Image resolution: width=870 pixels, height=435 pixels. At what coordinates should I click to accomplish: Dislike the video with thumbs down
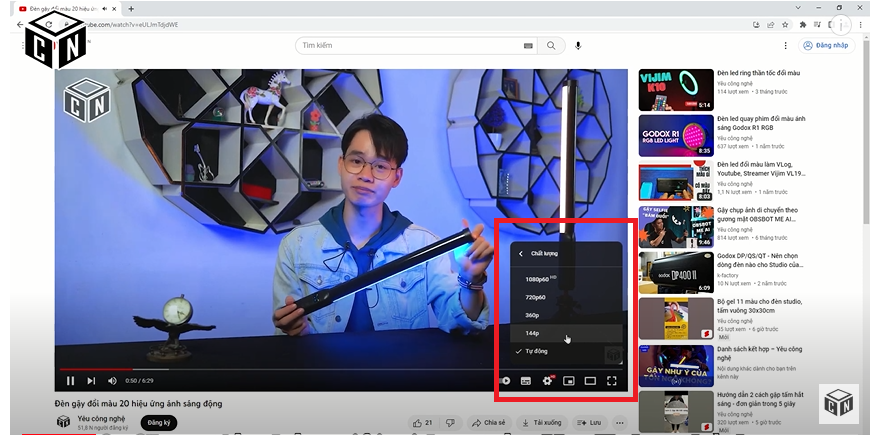[450, 423]
